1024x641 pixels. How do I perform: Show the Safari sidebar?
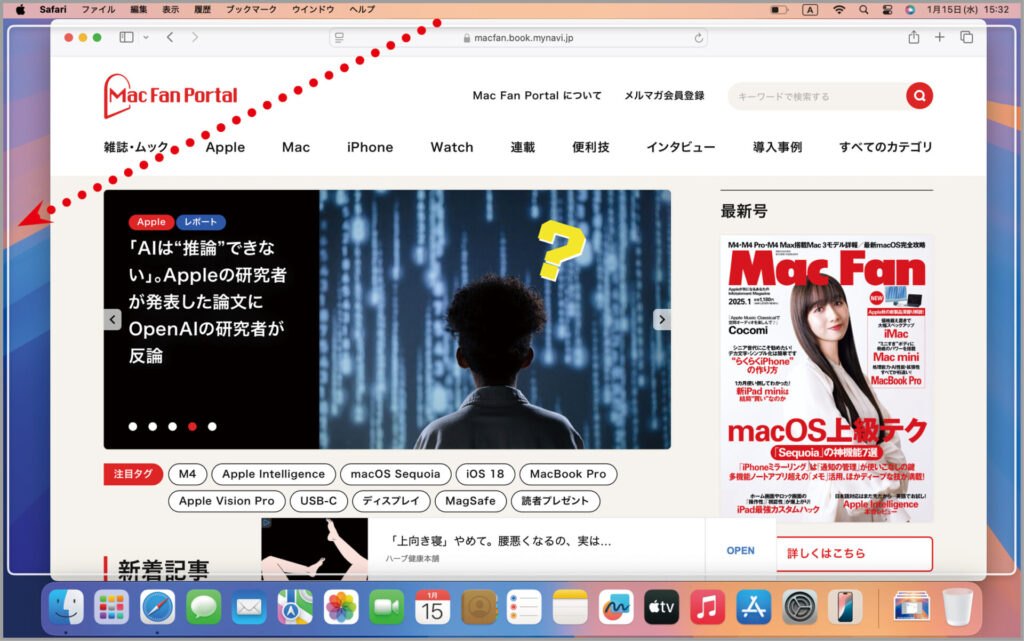click(126, 37)
